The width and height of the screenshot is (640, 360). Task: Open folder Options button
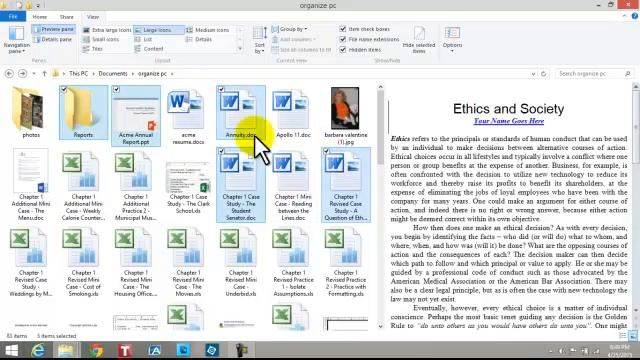[452, 39]
